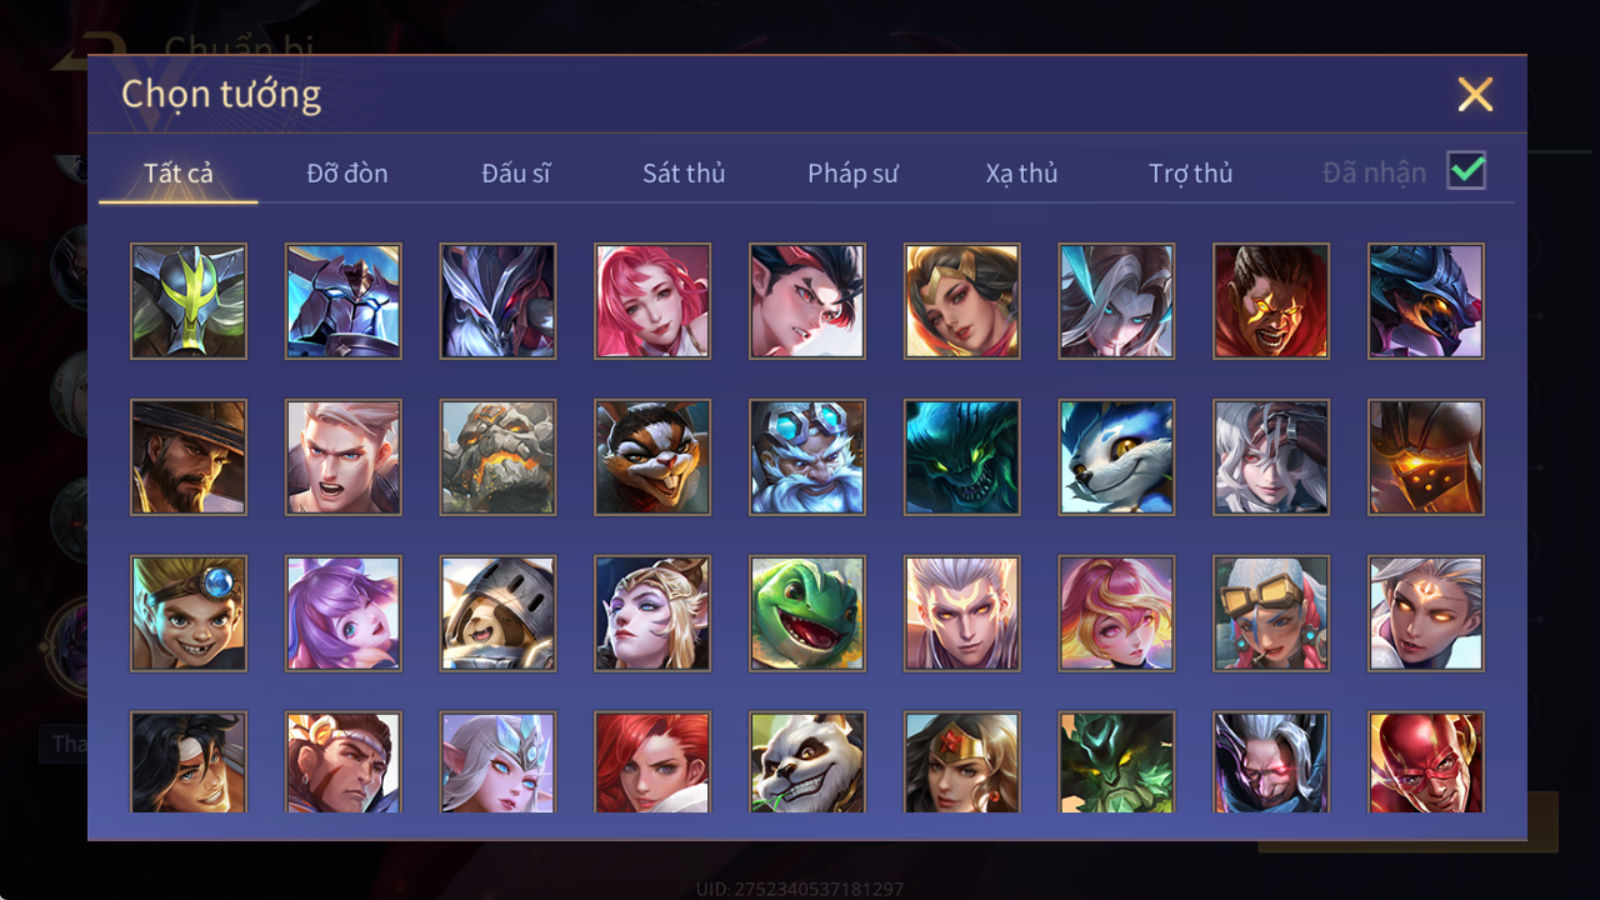
Task: Open the Sát thủ tab
Action: tap(684, 173)
